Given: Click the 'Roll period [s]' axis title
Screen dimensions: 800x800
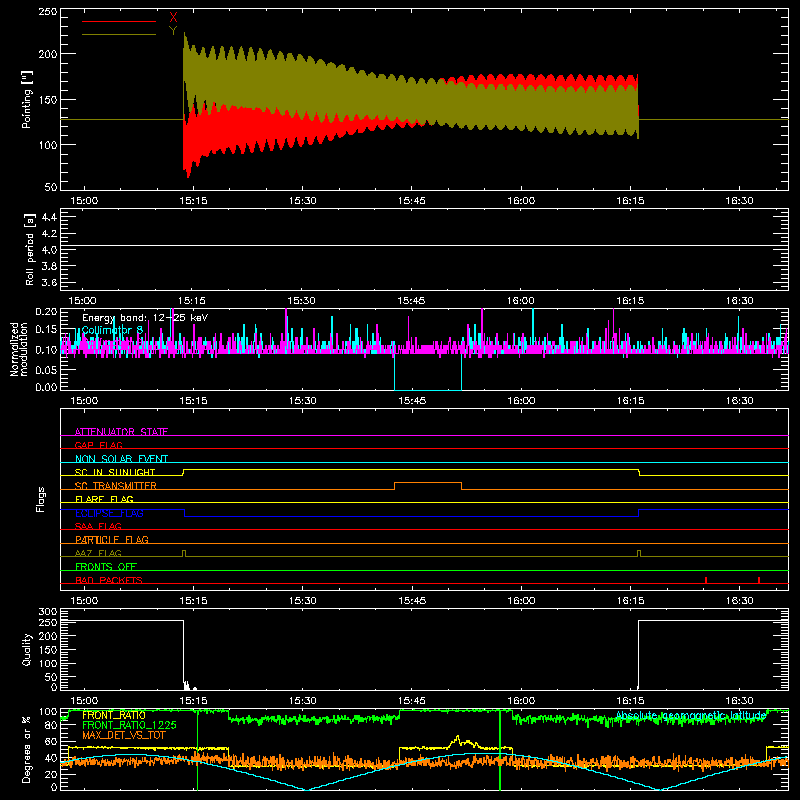Looking at the screenshot, I should coord(29,249).
